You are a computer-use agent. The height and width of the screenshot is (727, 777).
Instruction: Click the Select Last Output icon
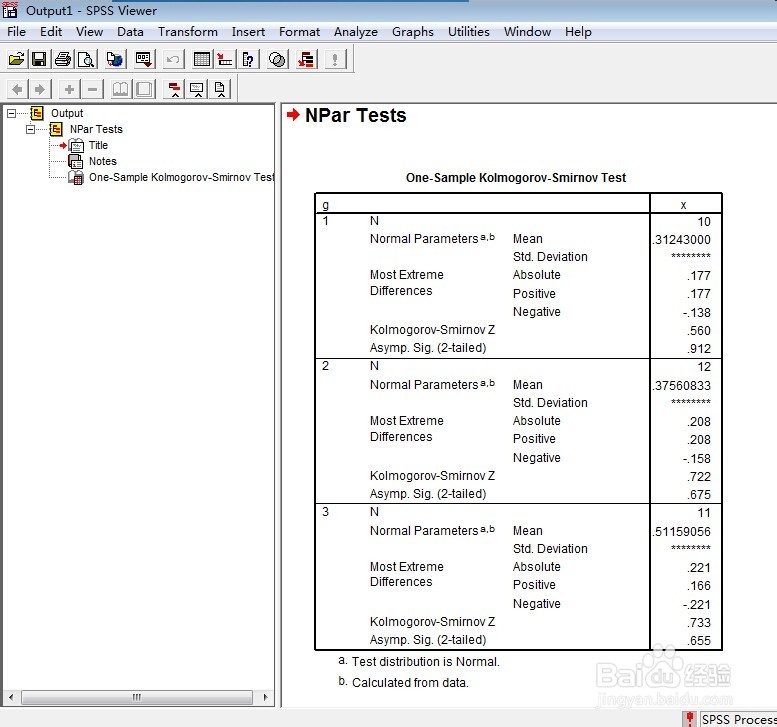coord(306,59)
